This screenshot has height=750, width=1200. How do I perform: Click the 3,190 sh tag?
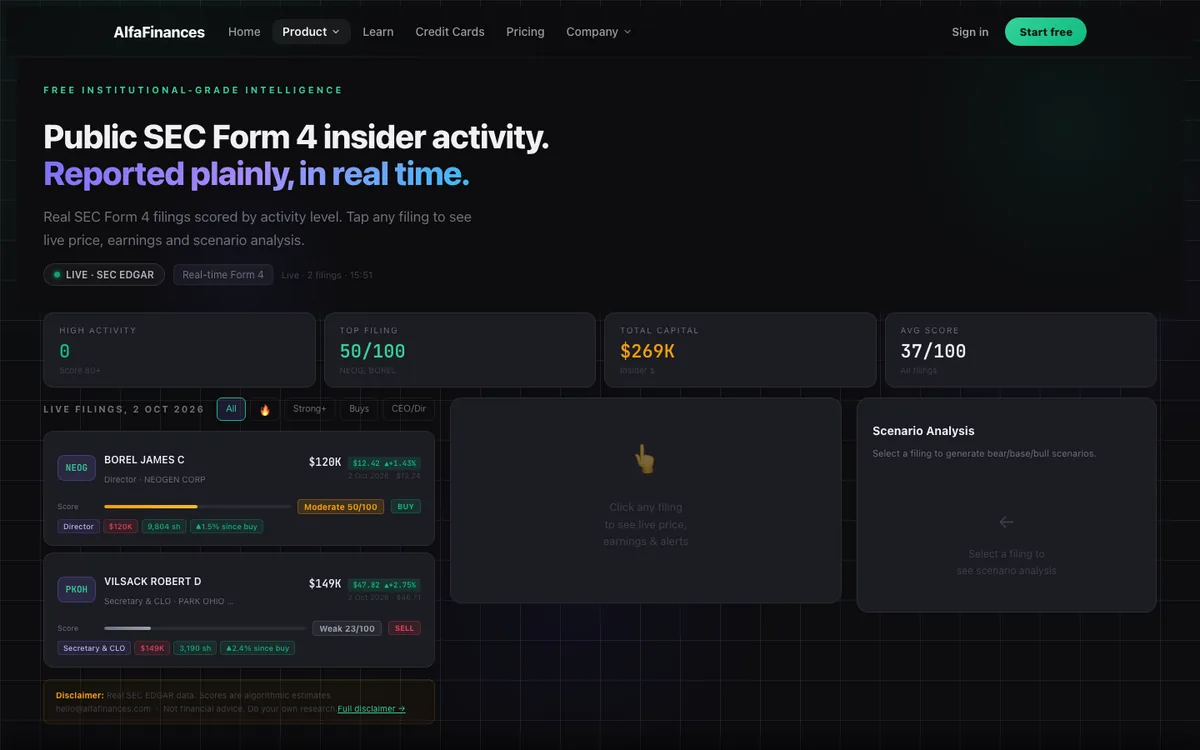(x=195, y=648)
